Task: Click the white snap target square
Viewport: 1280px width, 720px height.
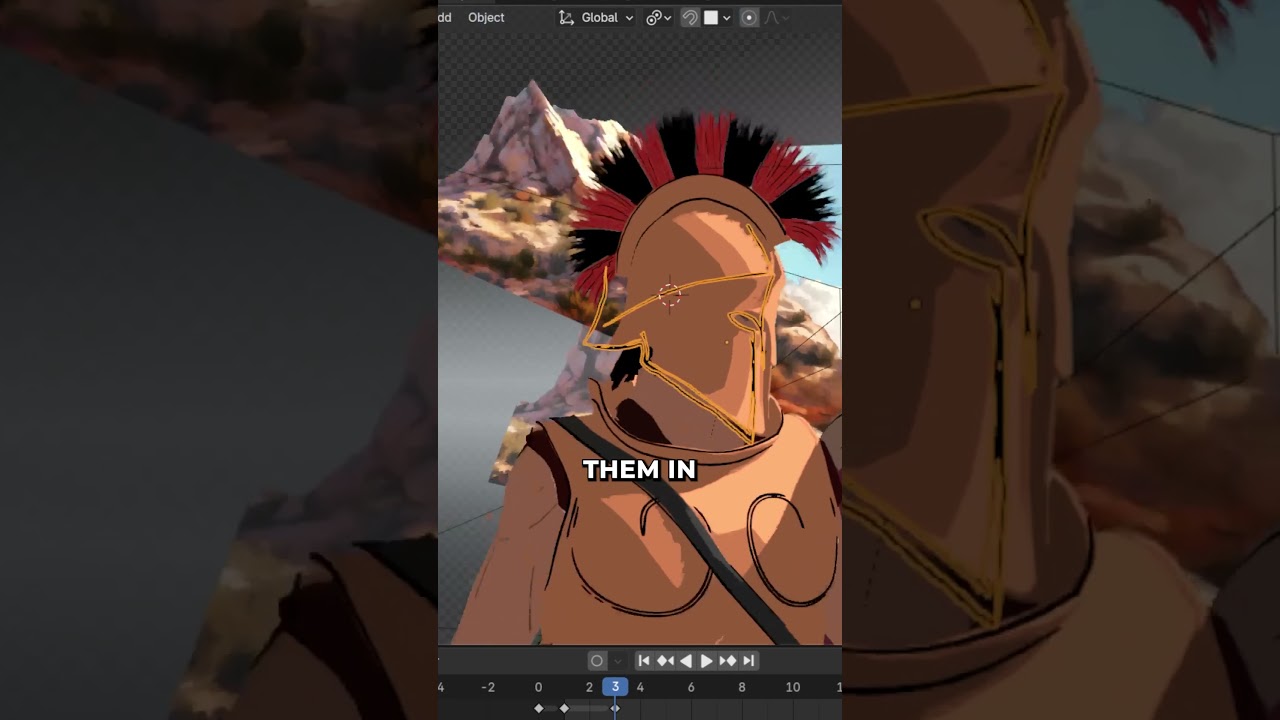Action: pos(711,17)
